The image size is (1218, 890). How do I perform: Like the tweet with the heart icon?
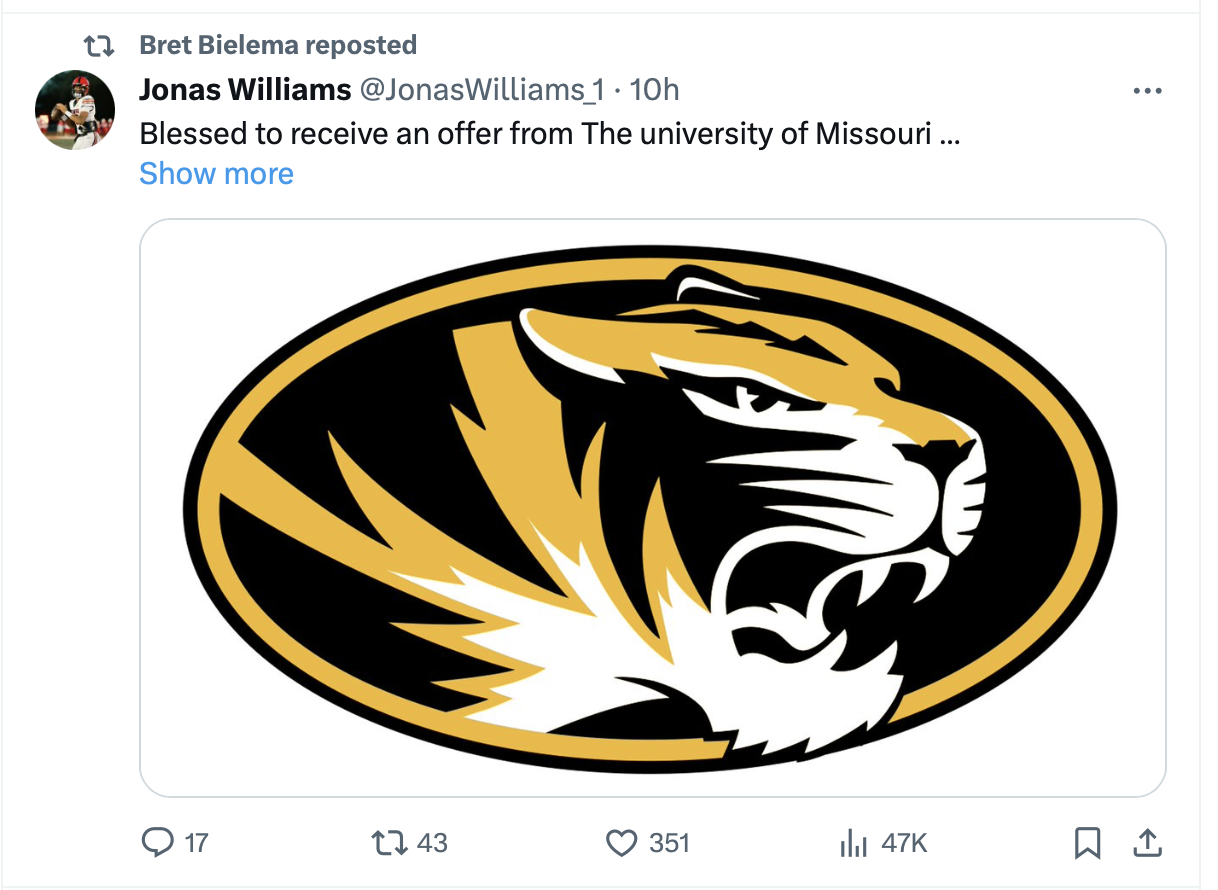coord(622,843)
